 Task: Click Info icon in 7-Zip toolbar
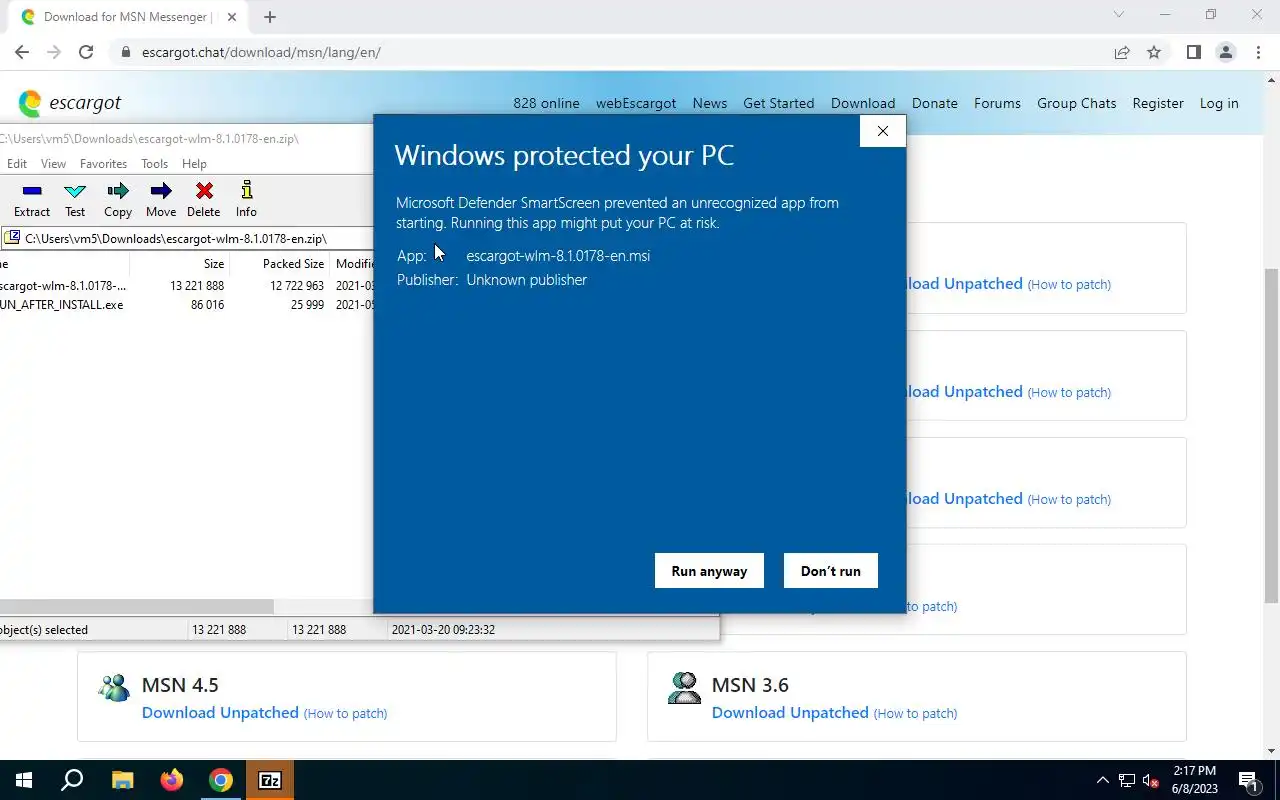[246, 199]
